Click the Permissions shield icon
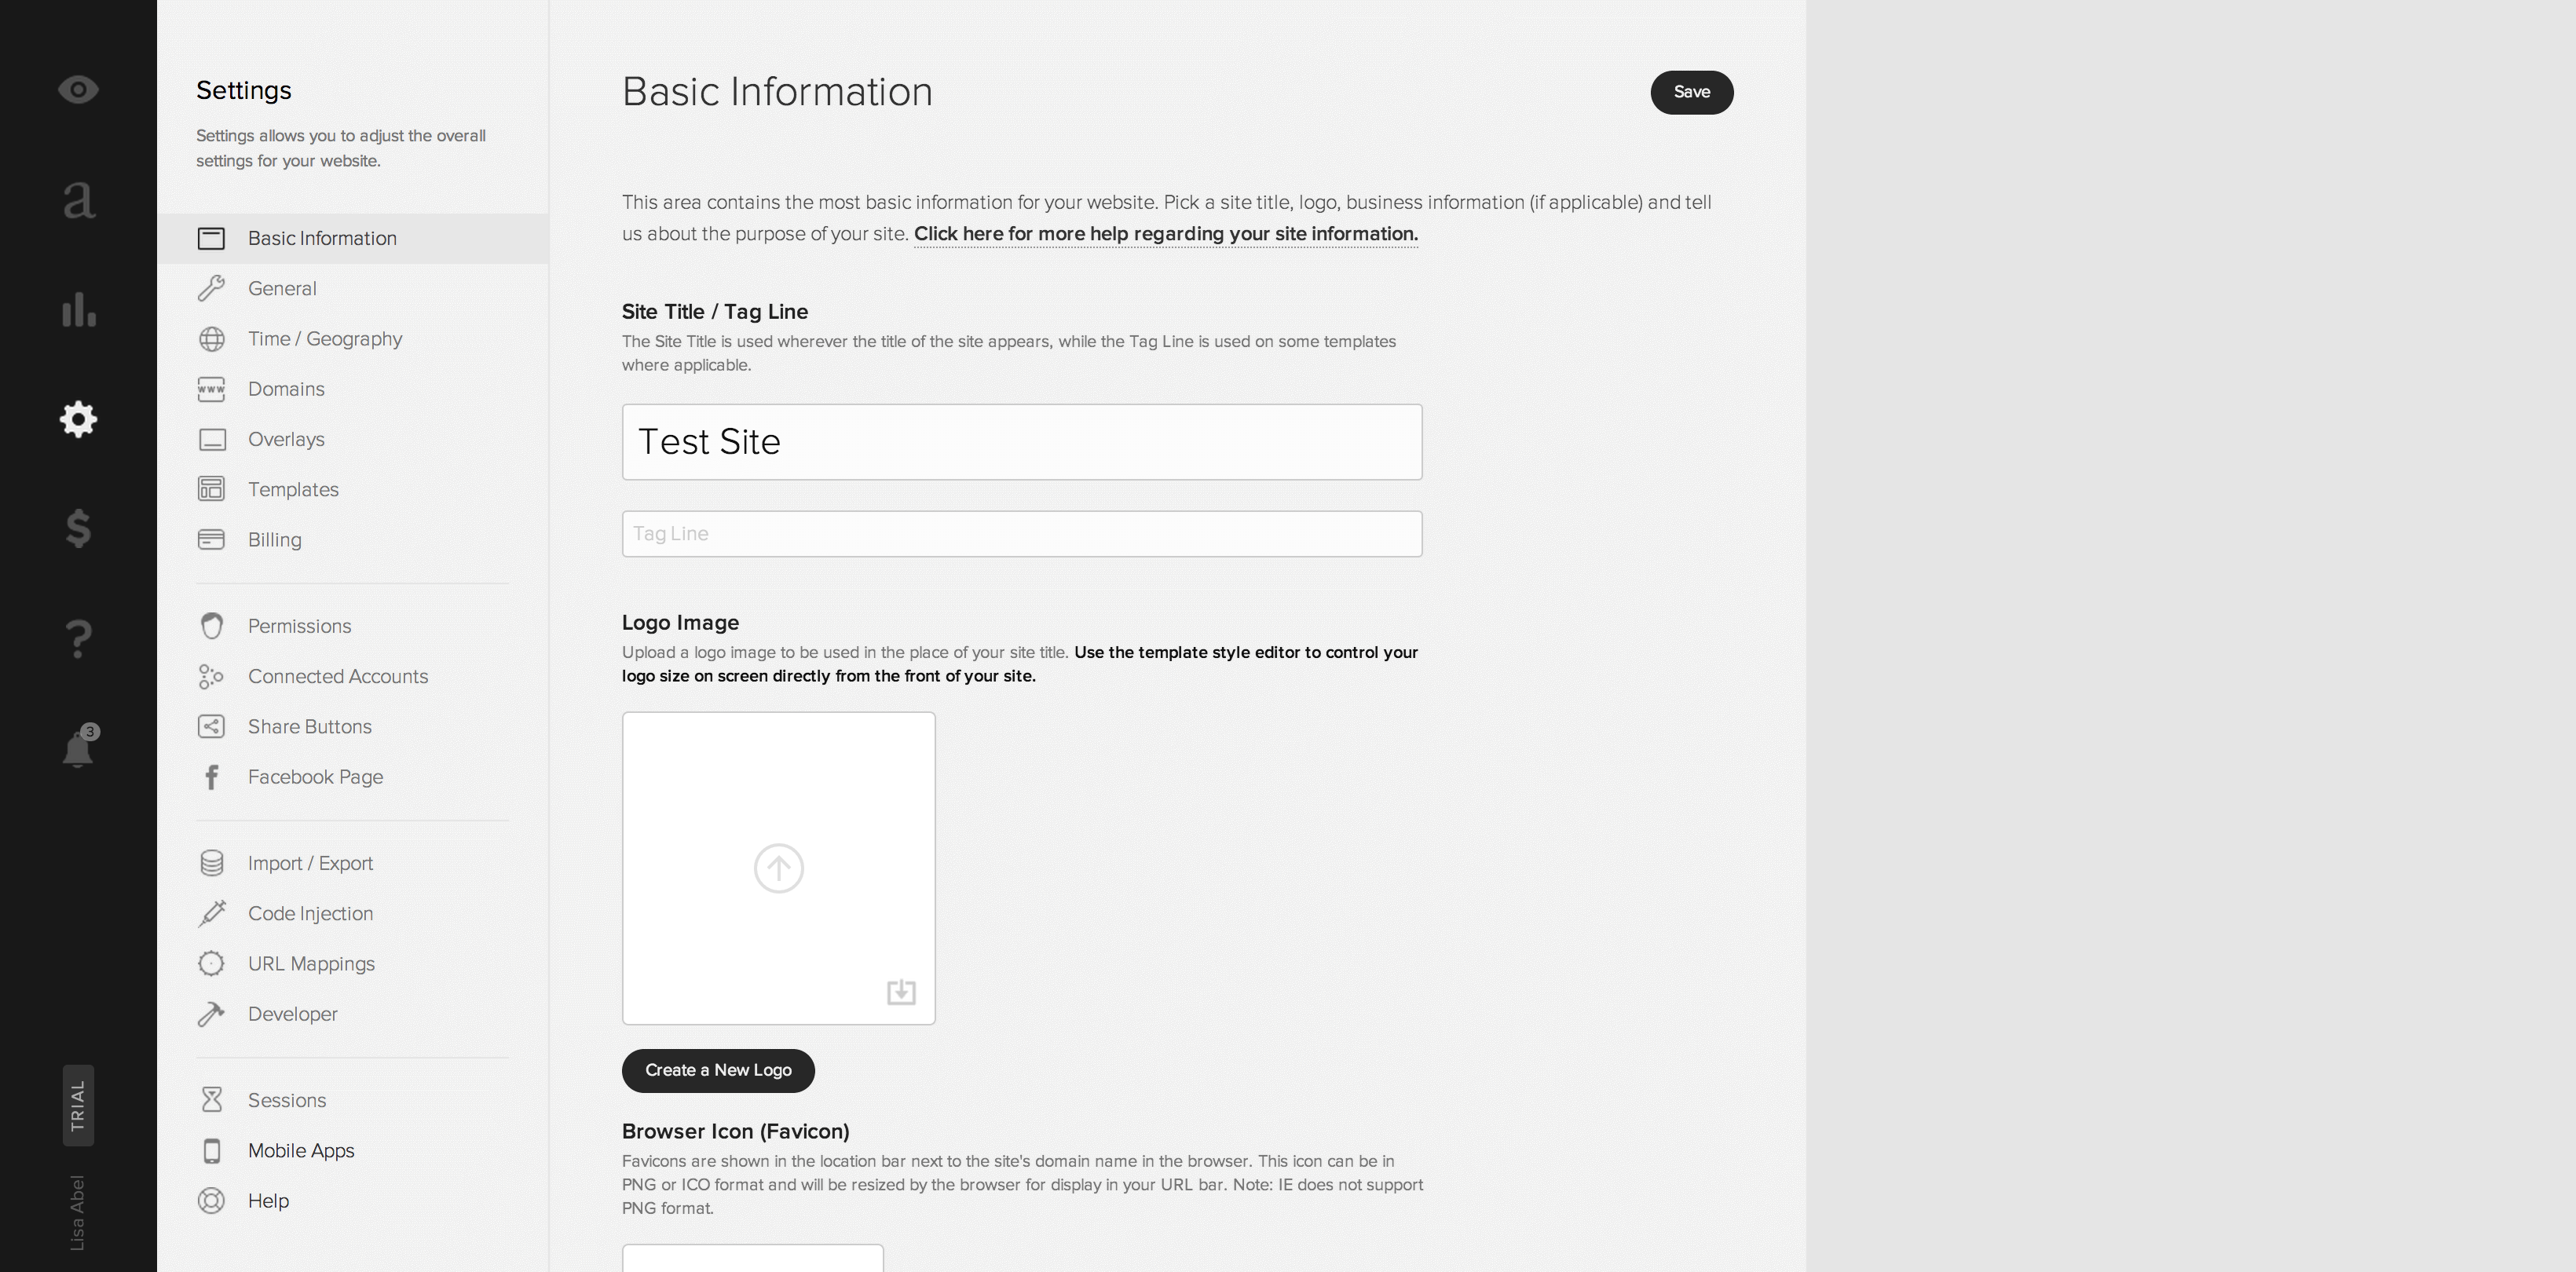This screenshot has height=1272, width=2576. (211, 626)
